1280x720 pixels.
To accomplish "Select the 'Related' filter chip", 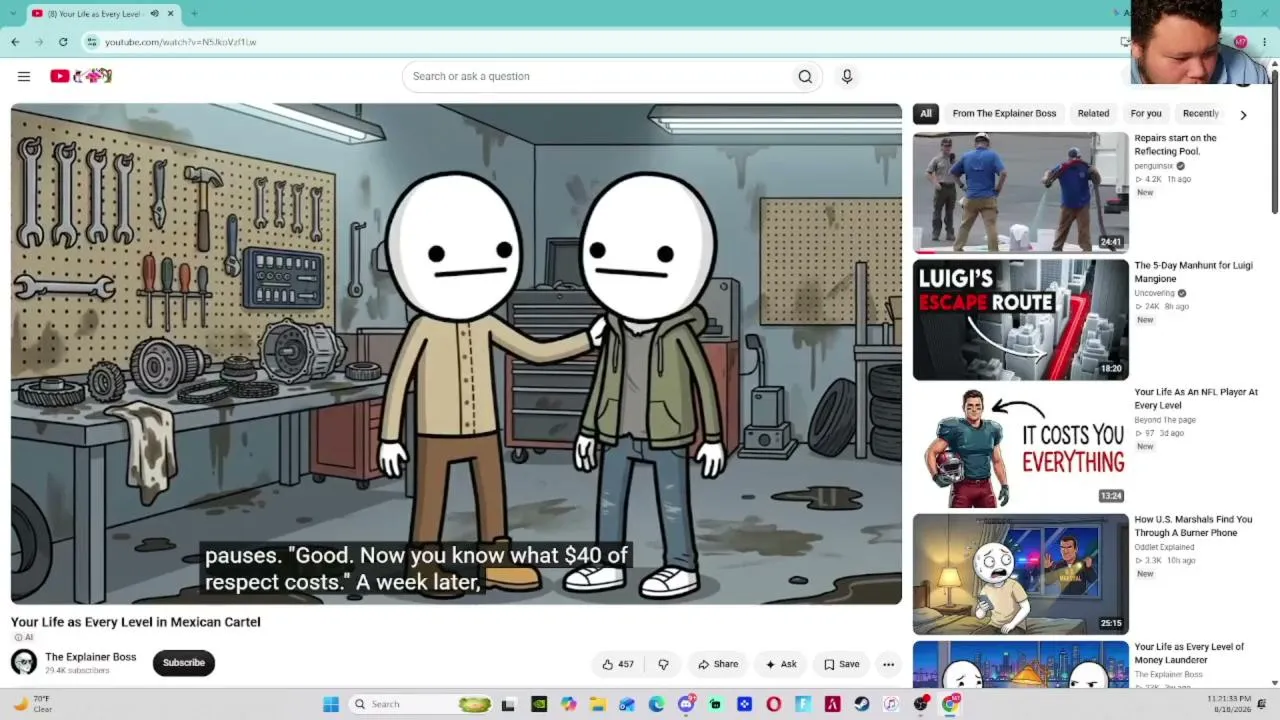I will [1093, 114].
